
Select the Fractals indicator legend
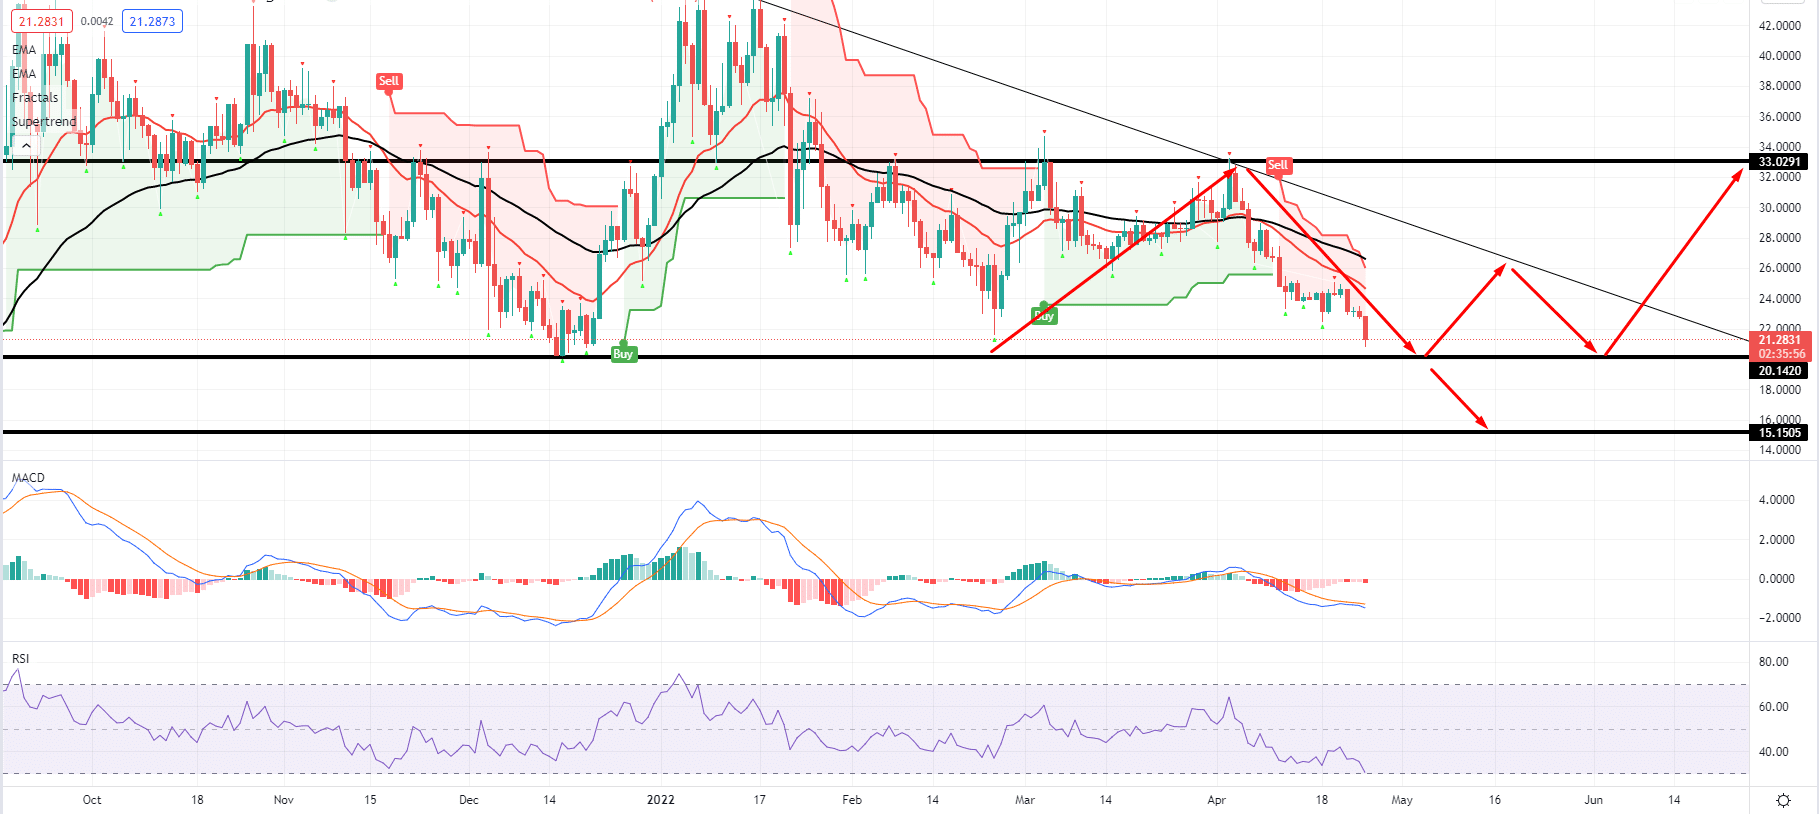[x=35, y=98]
